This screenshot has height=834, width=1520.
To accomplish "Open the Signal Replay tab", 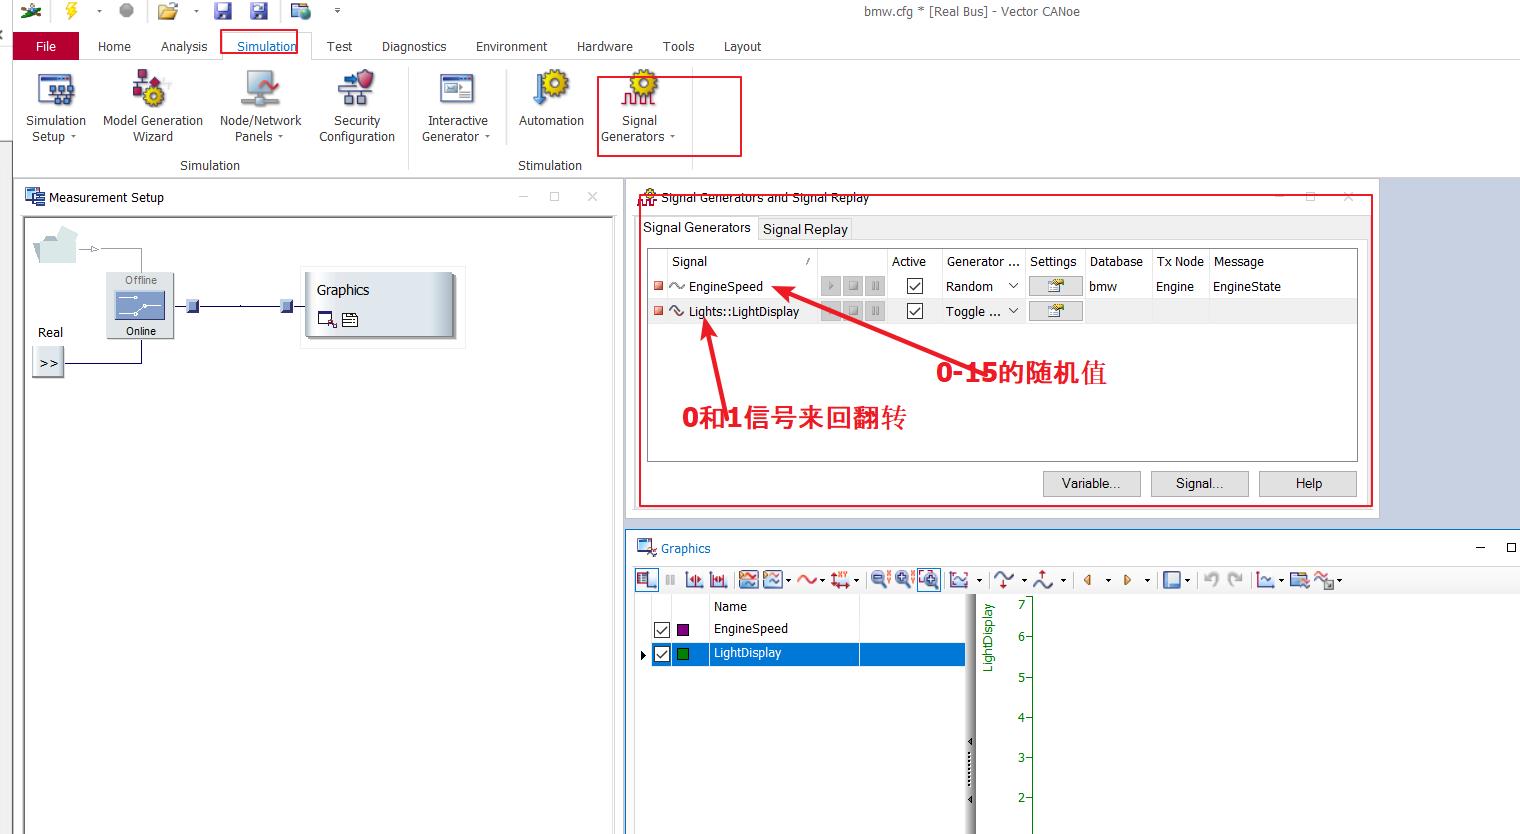I will point(805,229).
